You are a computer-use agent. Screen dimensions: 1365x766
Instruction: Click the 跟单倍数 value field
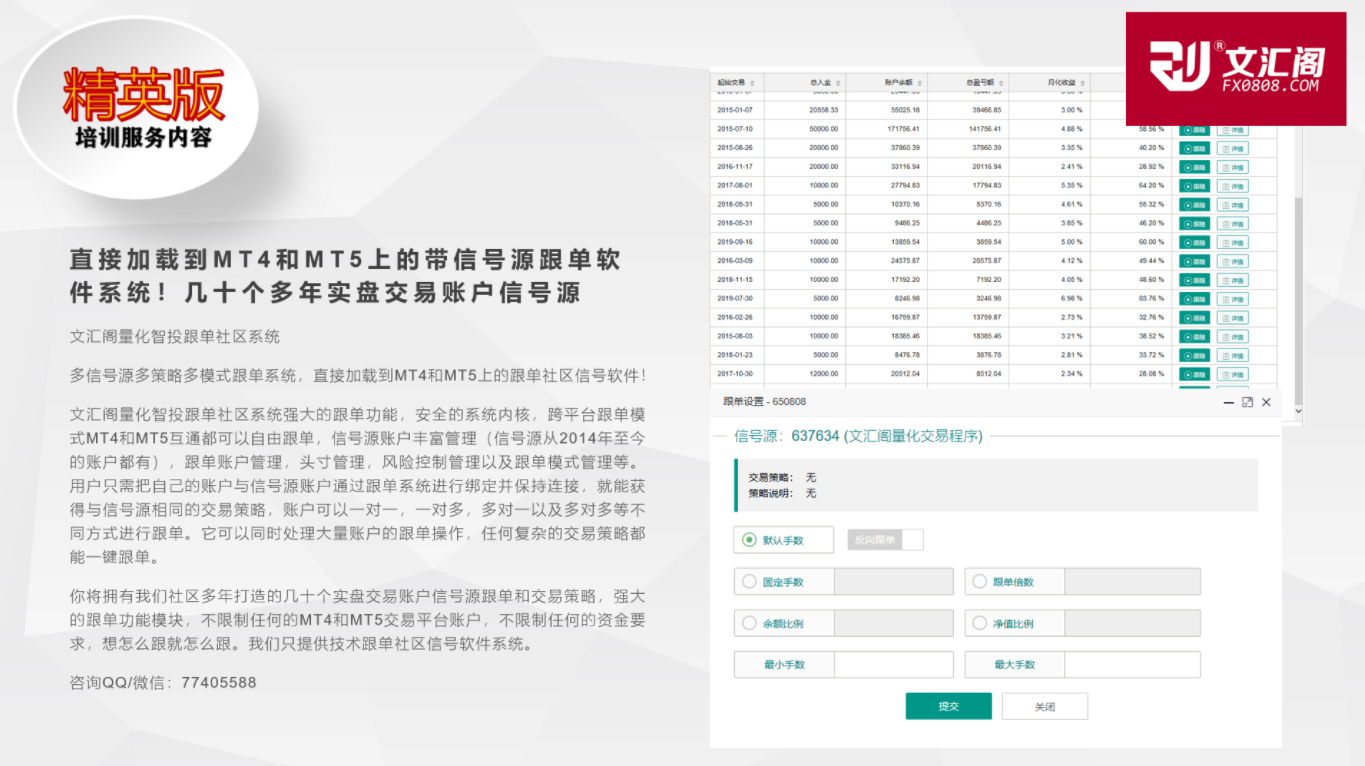point(1132,582)
